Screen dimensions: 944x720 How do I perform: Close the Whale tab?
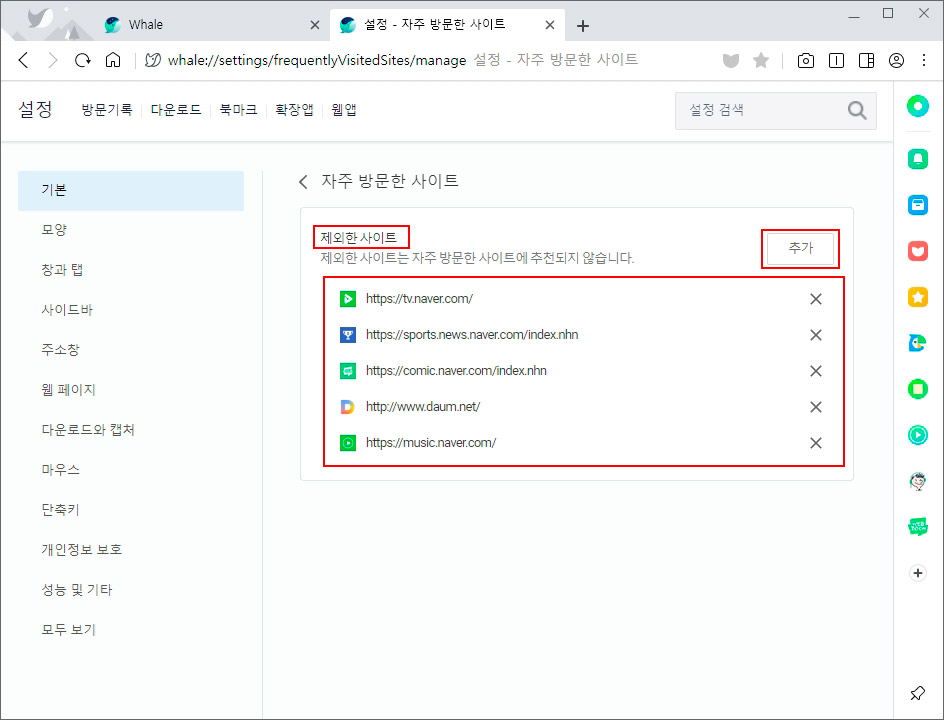tap(315, 25)
